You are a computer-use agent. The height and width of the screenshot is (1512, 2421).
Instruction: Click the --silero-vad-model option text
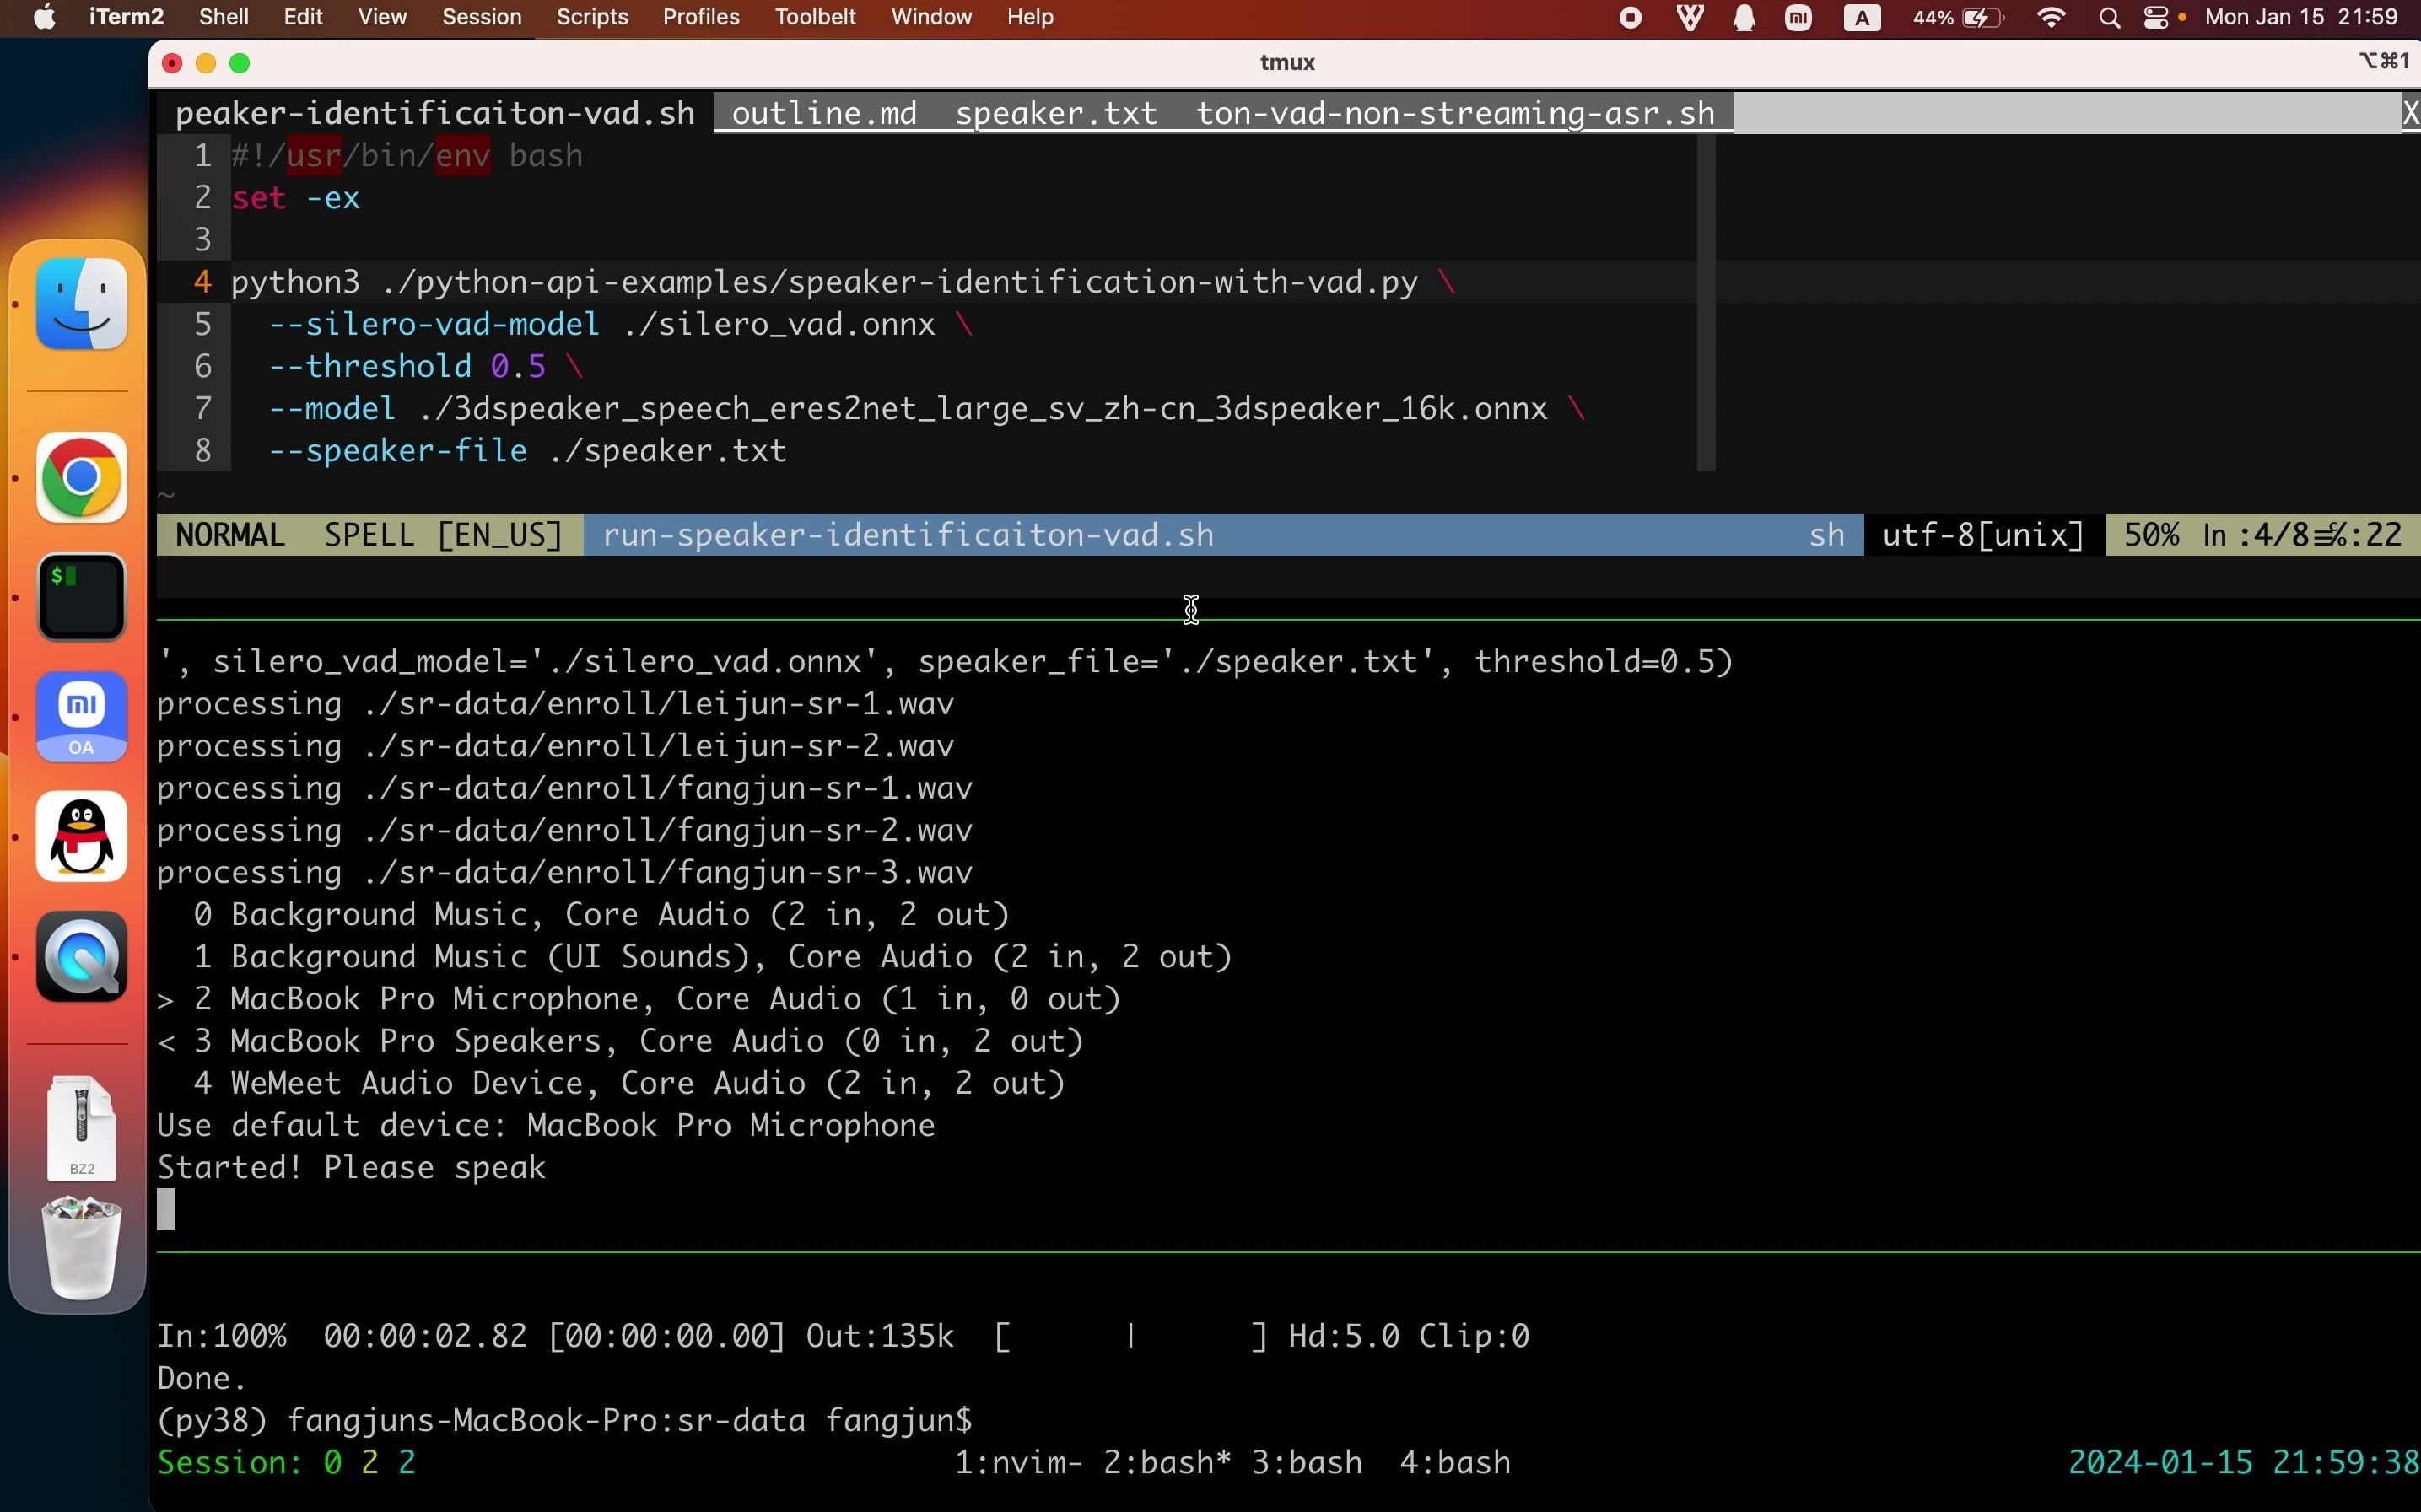(434, 324)
